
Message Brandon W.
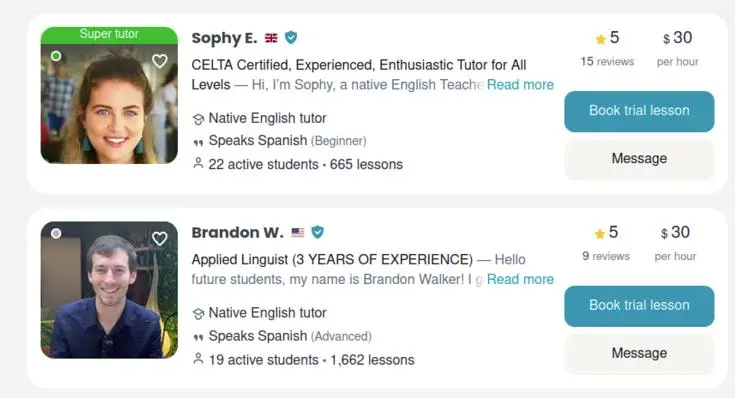click(639, 353)
